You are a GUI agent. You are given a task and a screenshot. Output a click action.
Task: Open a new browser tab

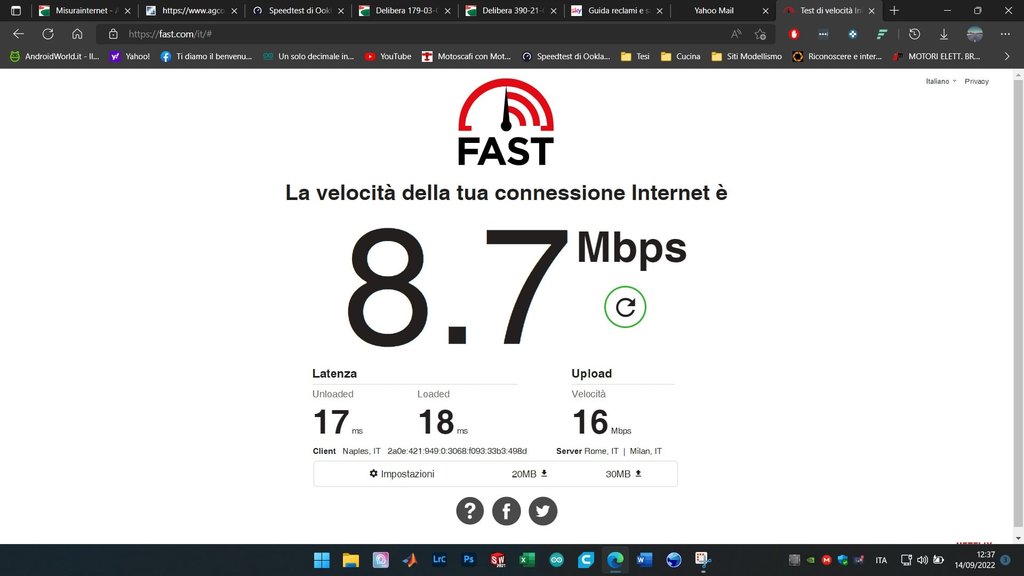coord(894,10)
